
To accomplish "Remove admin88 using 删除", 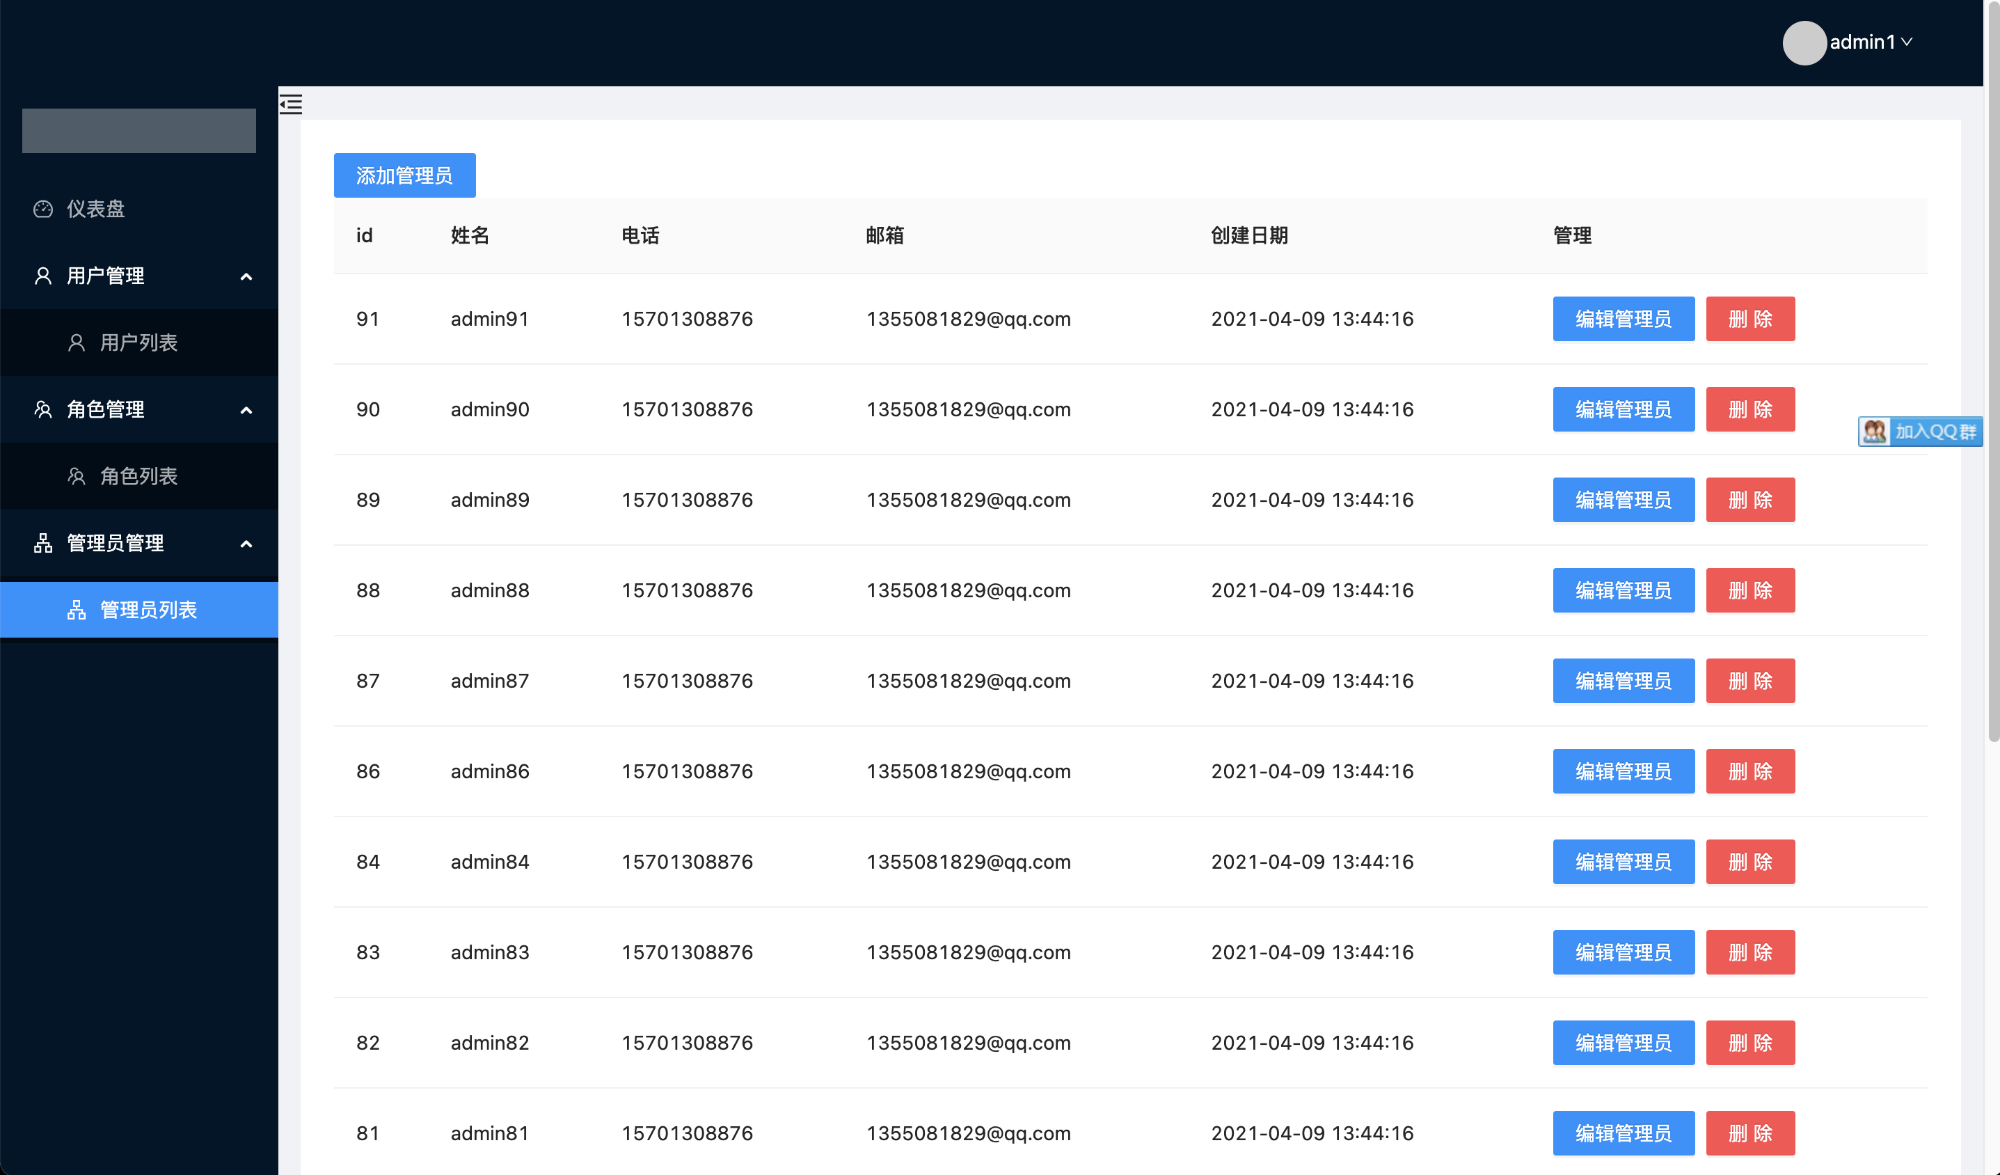I will click(1750, 590).
